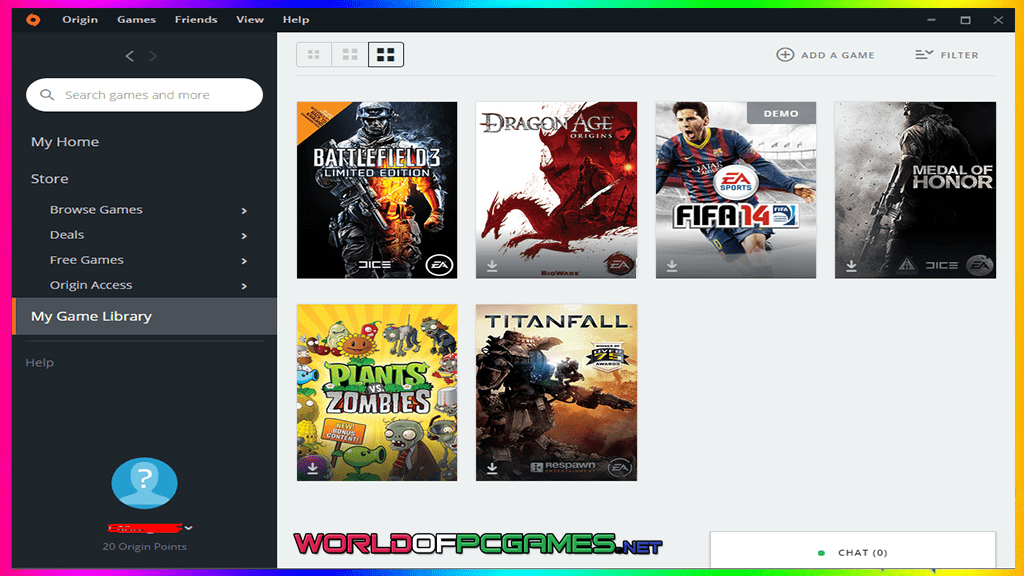Click ADD A GAME label
The image size is (1024, 576).
[x=837, y=56]
